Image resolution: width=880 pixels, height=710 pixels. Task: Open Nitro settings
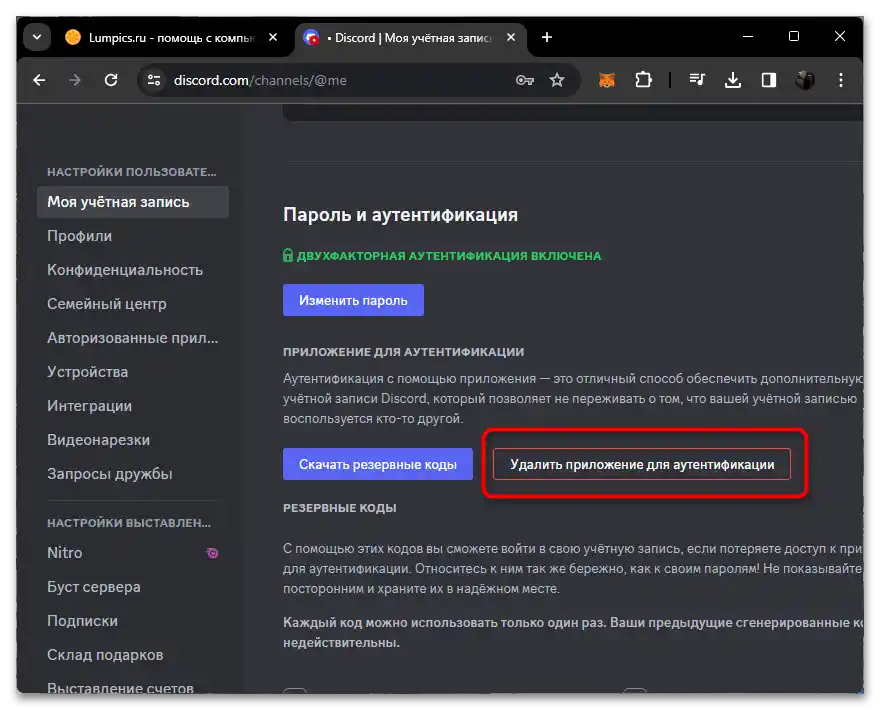(x=132, y=553)
